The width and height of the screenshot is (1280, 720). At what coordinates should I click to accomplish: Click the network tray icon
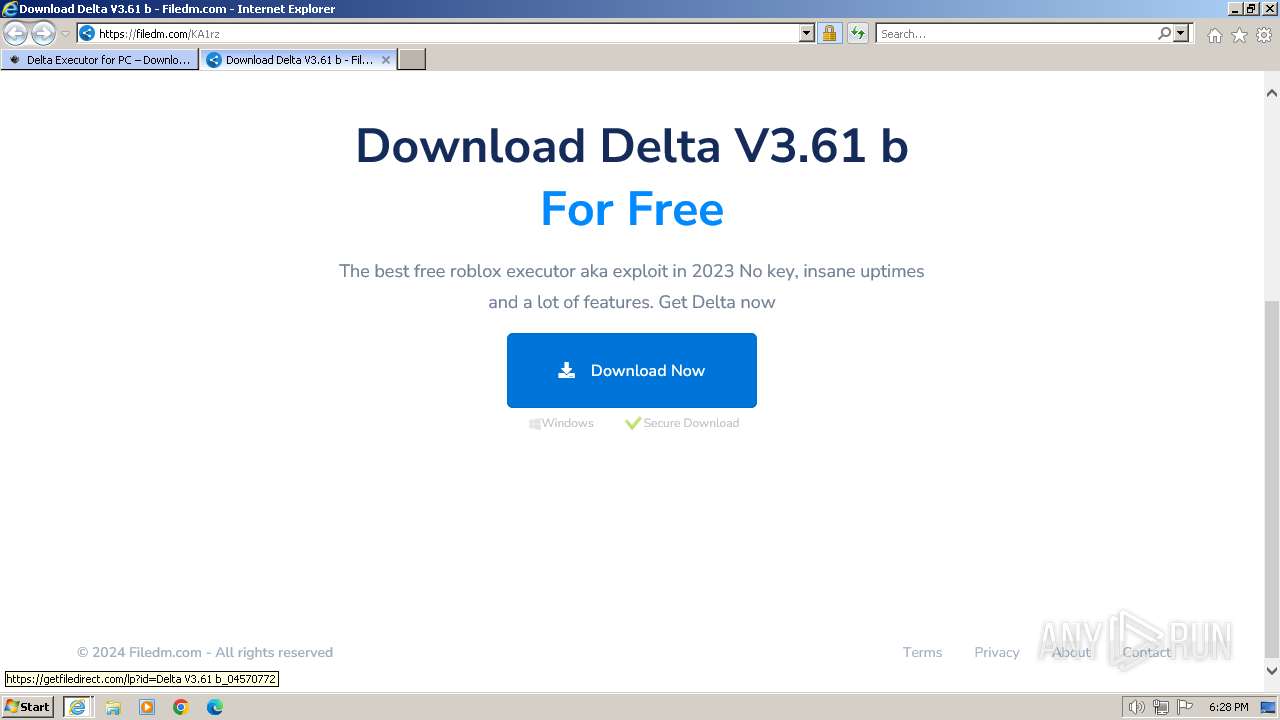(x=1161, y=707)
